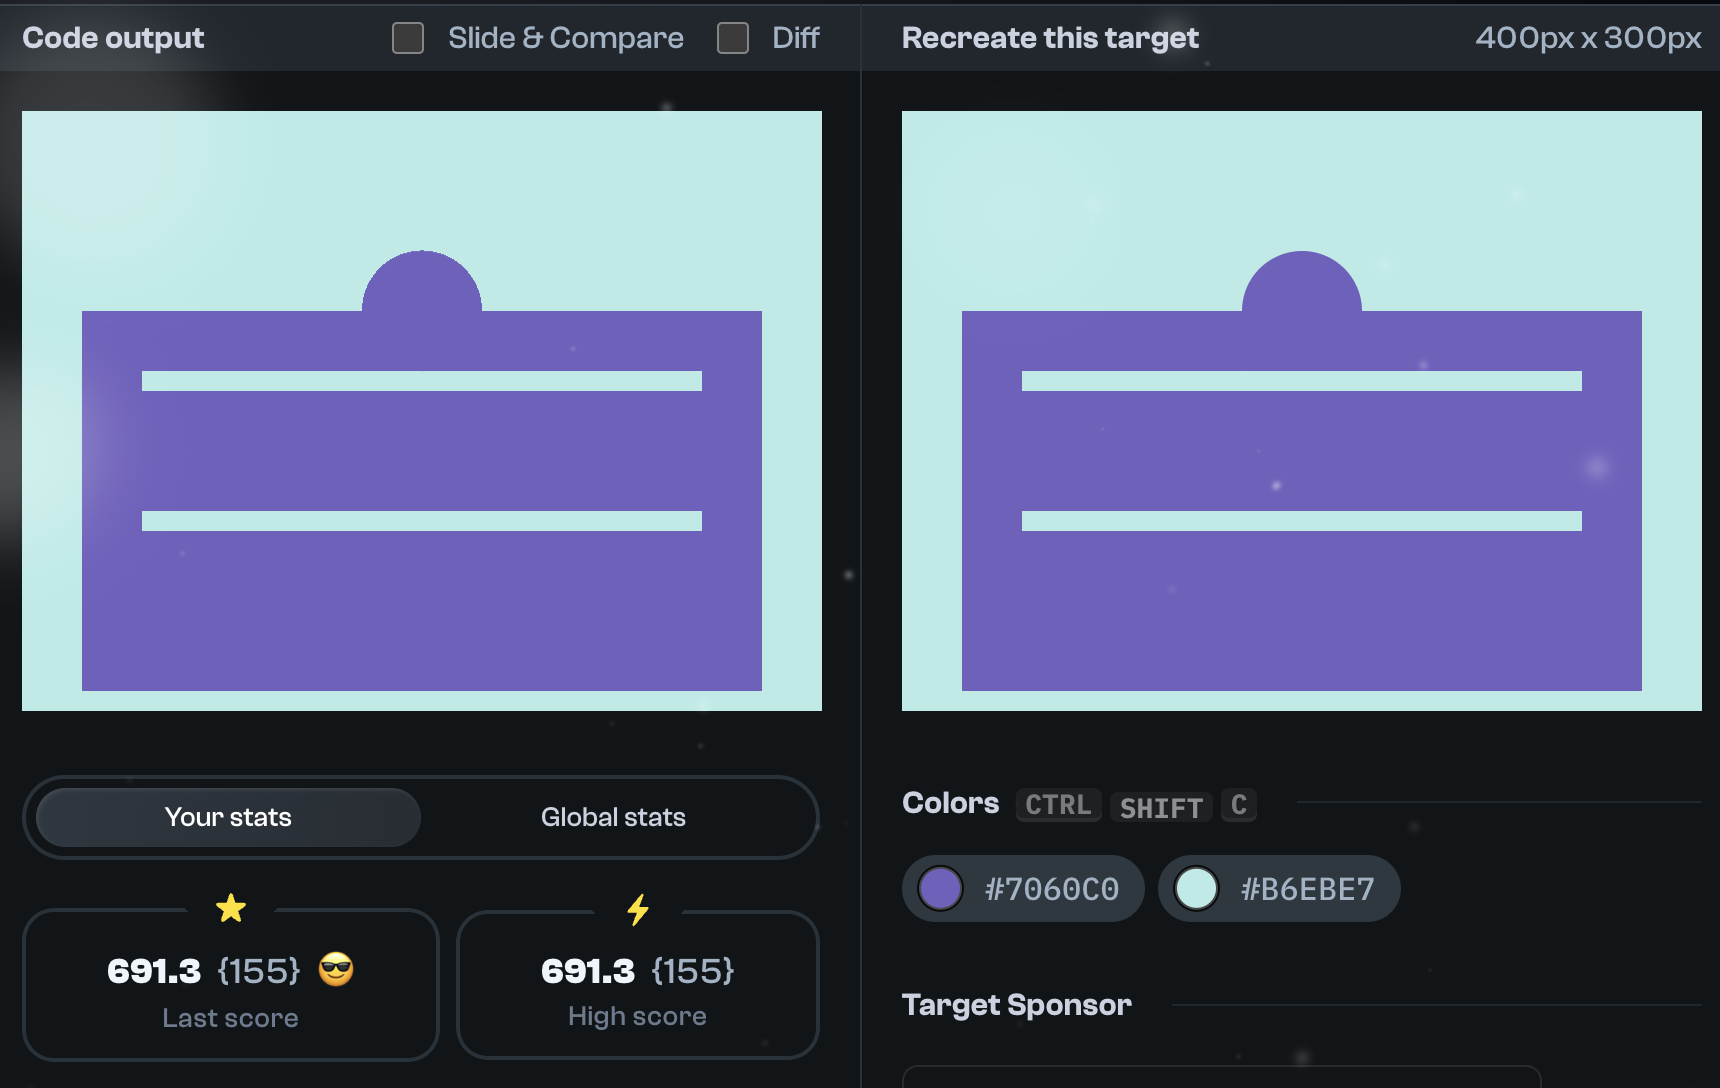
Task: Copy the #7060C0 color code
Action: point(1050,888)
